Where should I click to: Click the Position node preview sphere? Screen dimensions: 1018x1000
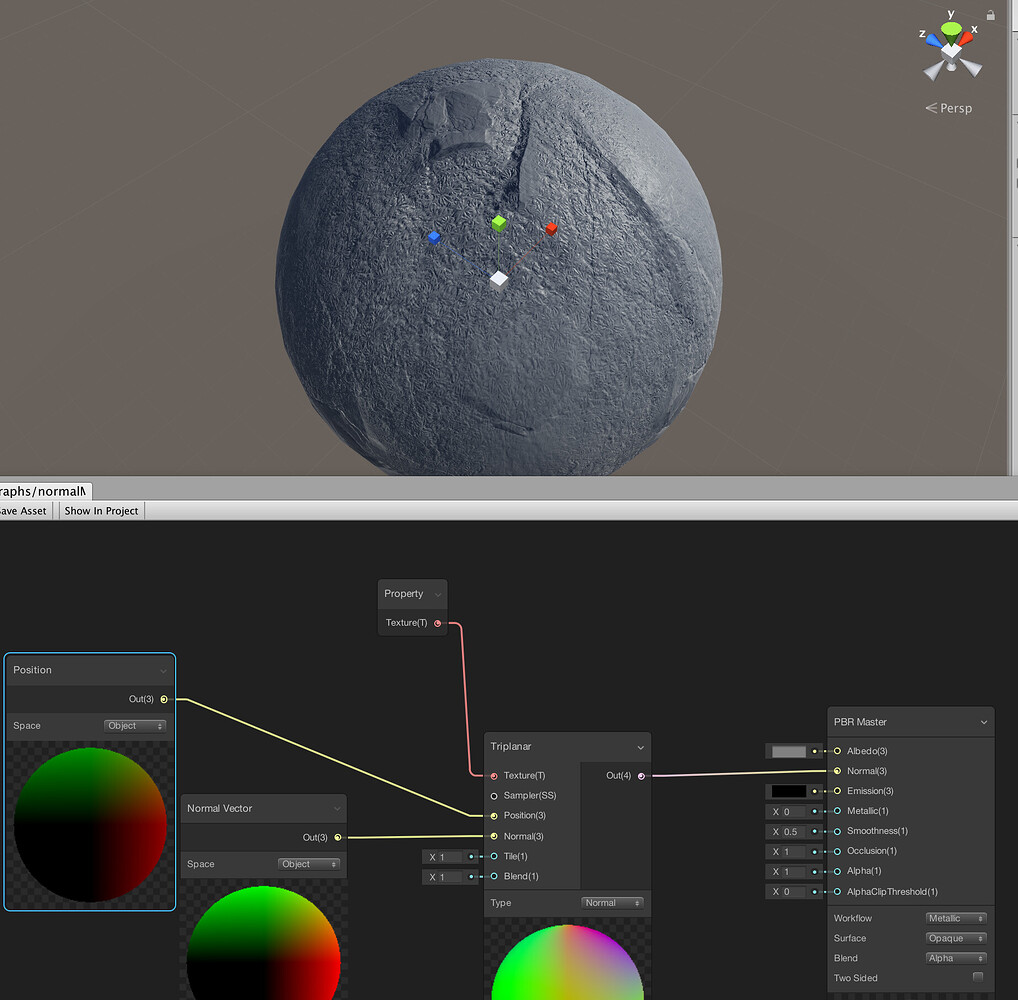point(90,825)
